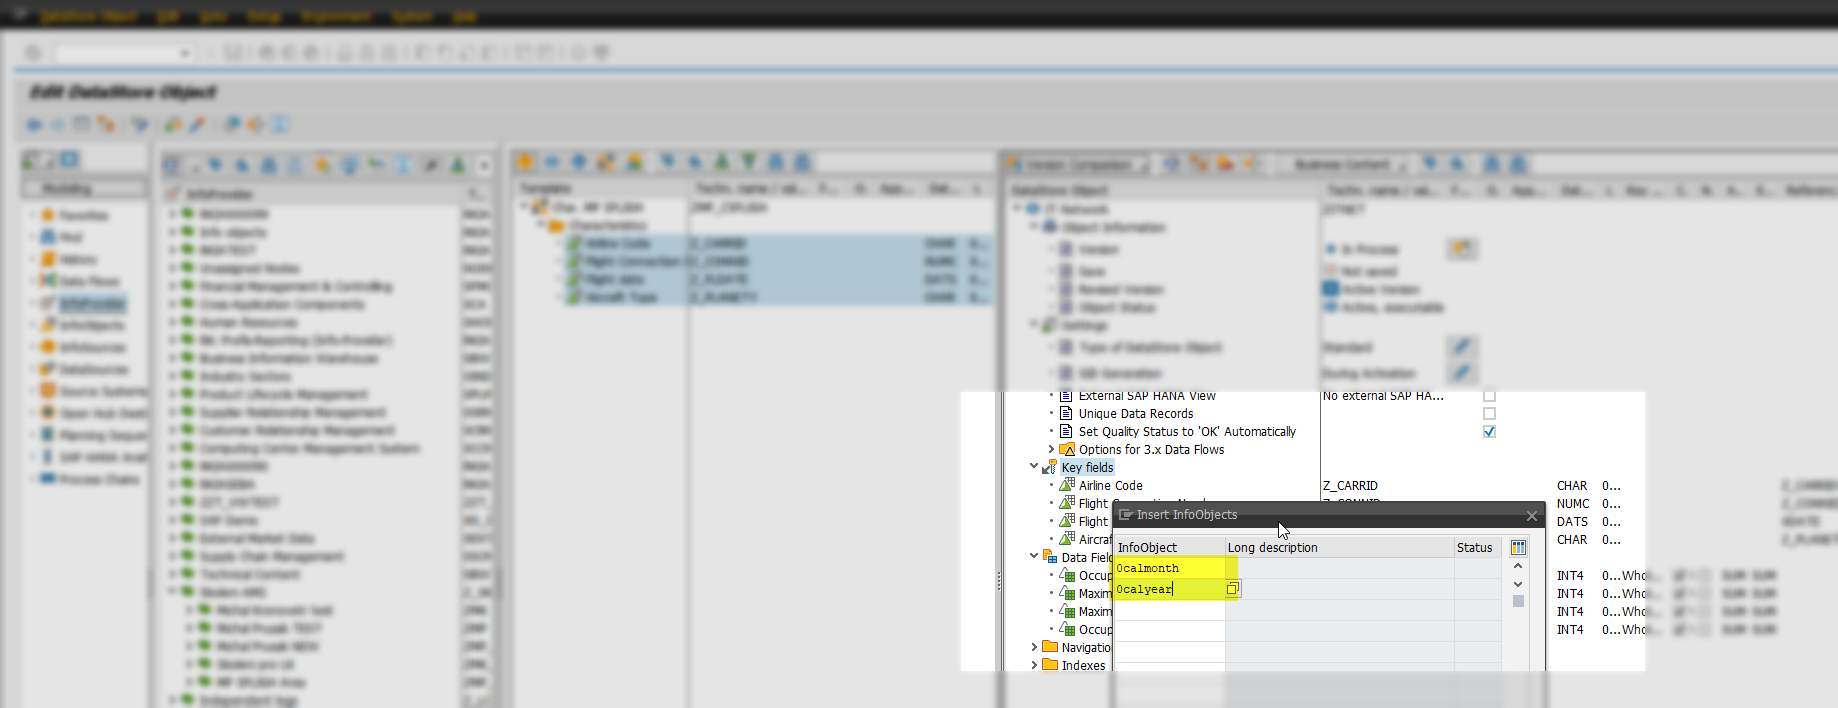
Task: Click the Insert InfoObjects scrollbar thumb
Action: pos(1518,601)
